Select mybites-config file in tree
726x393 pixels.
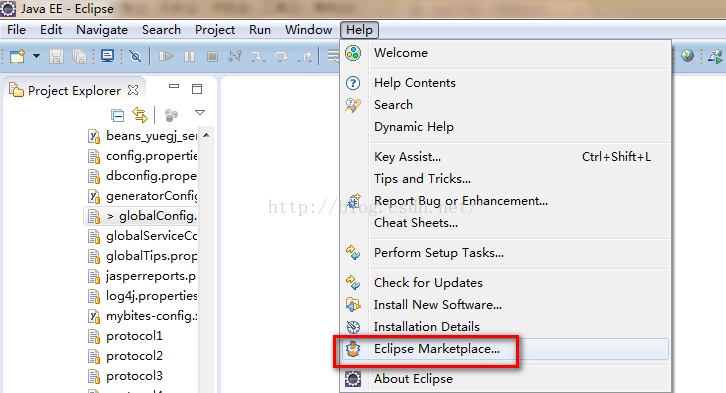pos(143,316)
